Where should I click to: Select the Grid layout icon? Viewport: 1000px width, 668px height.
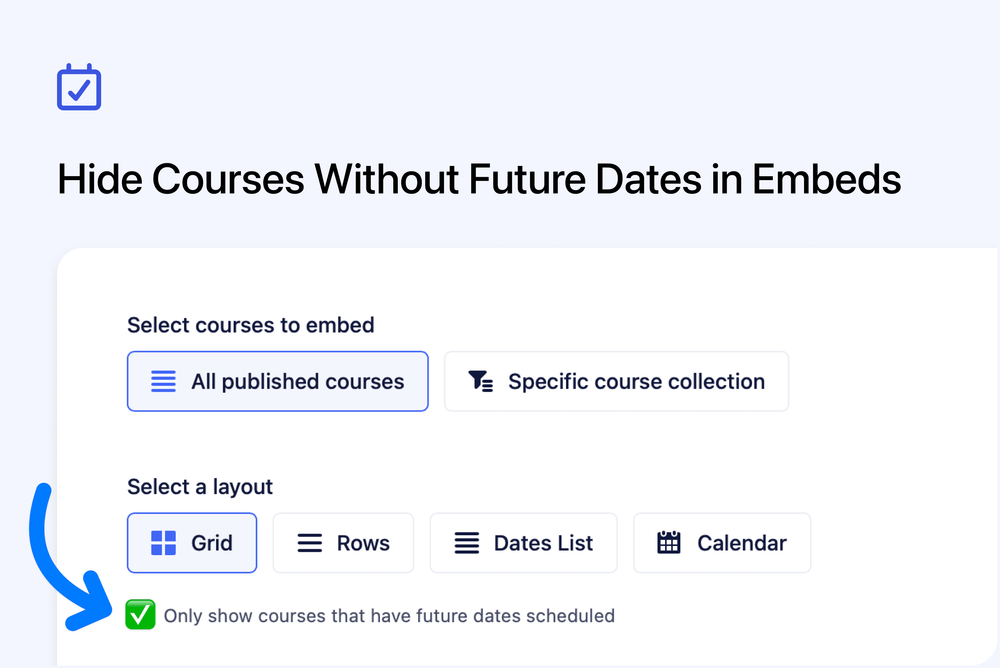click(162, 542)
